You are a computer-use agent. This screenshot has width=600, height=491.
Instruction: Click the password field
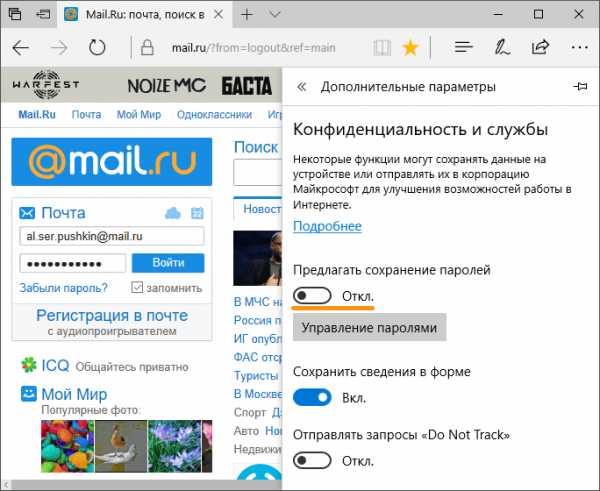[73, 263]
